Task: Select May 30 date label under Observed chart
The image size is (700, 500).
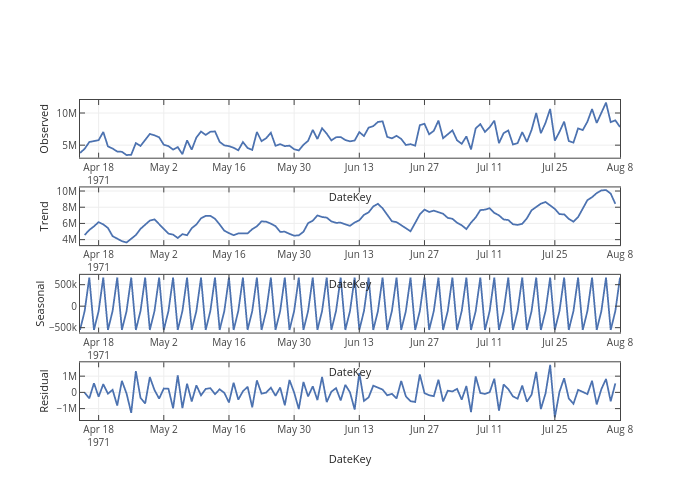Action: pyautogui.click(x=294, y=167)
